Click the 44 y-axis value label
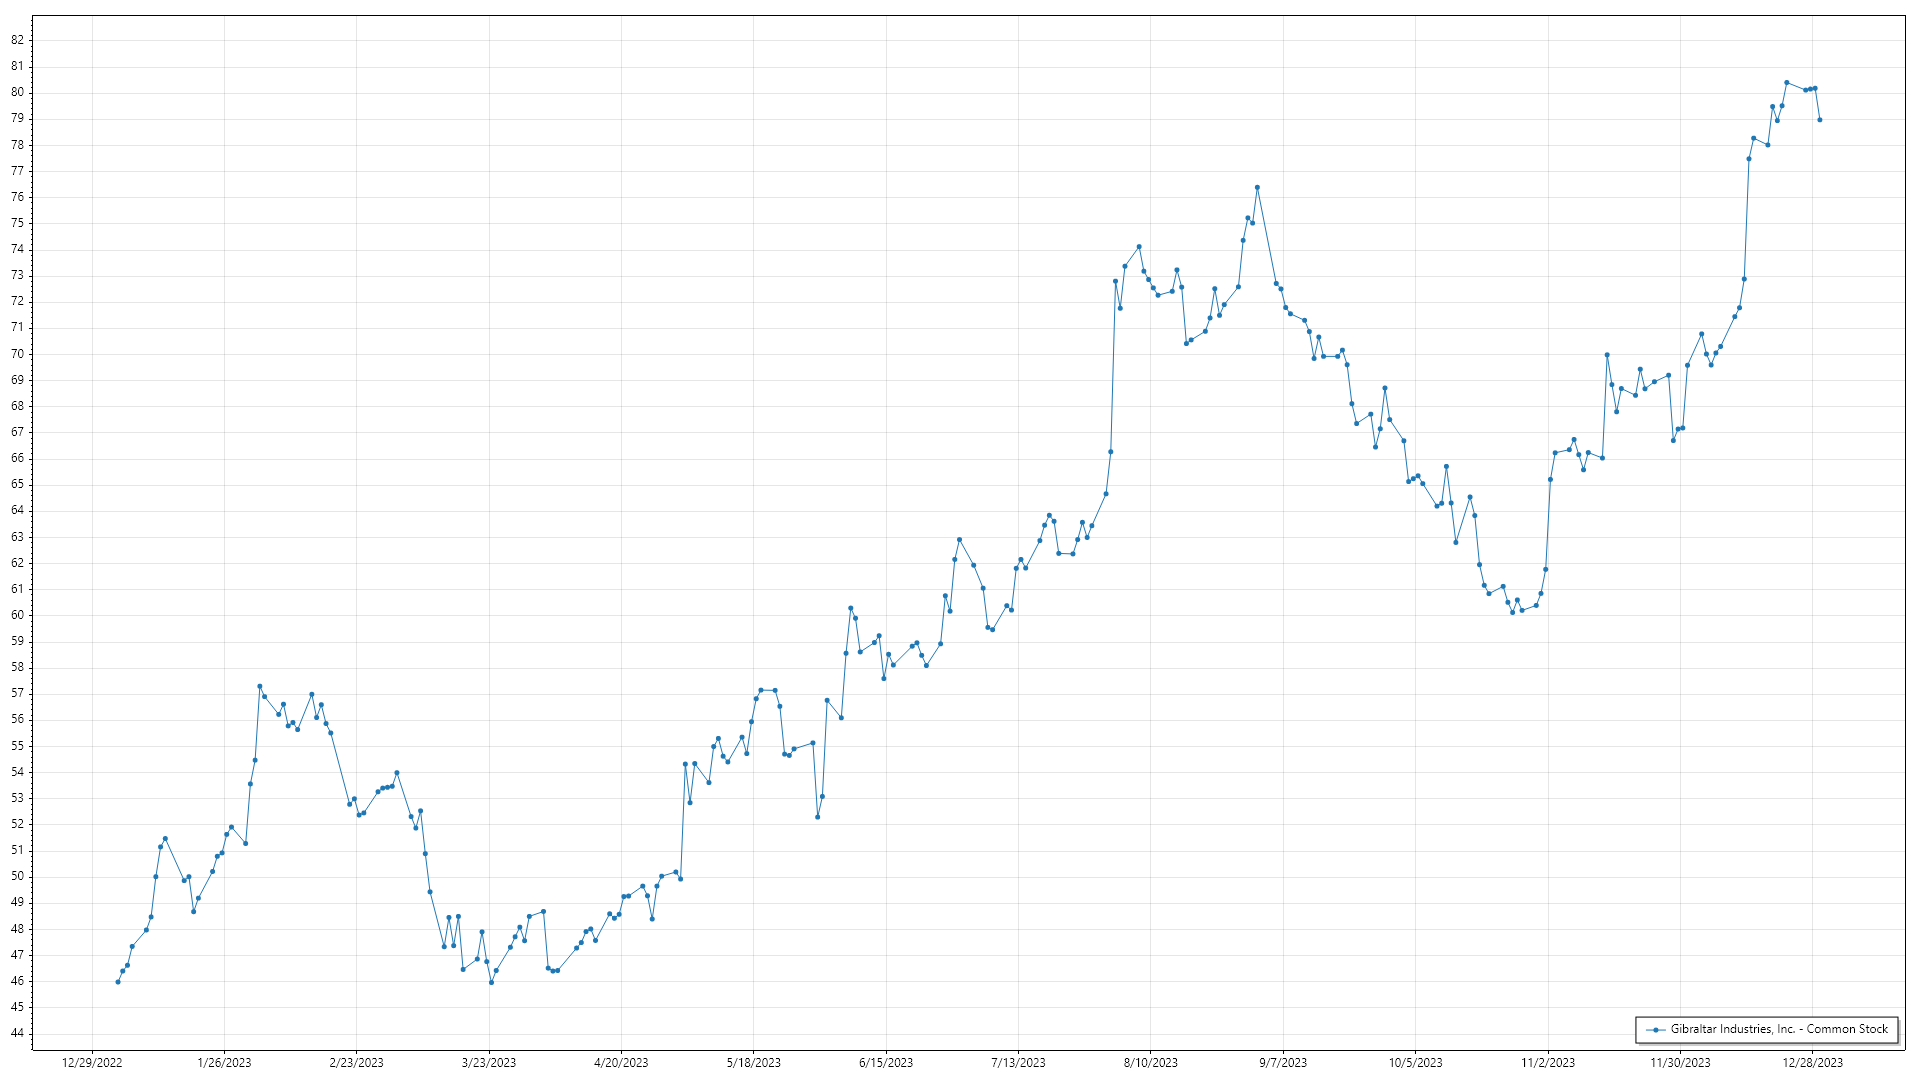Screen dimensions: 1920x1080 click(x=18, y=1033)
